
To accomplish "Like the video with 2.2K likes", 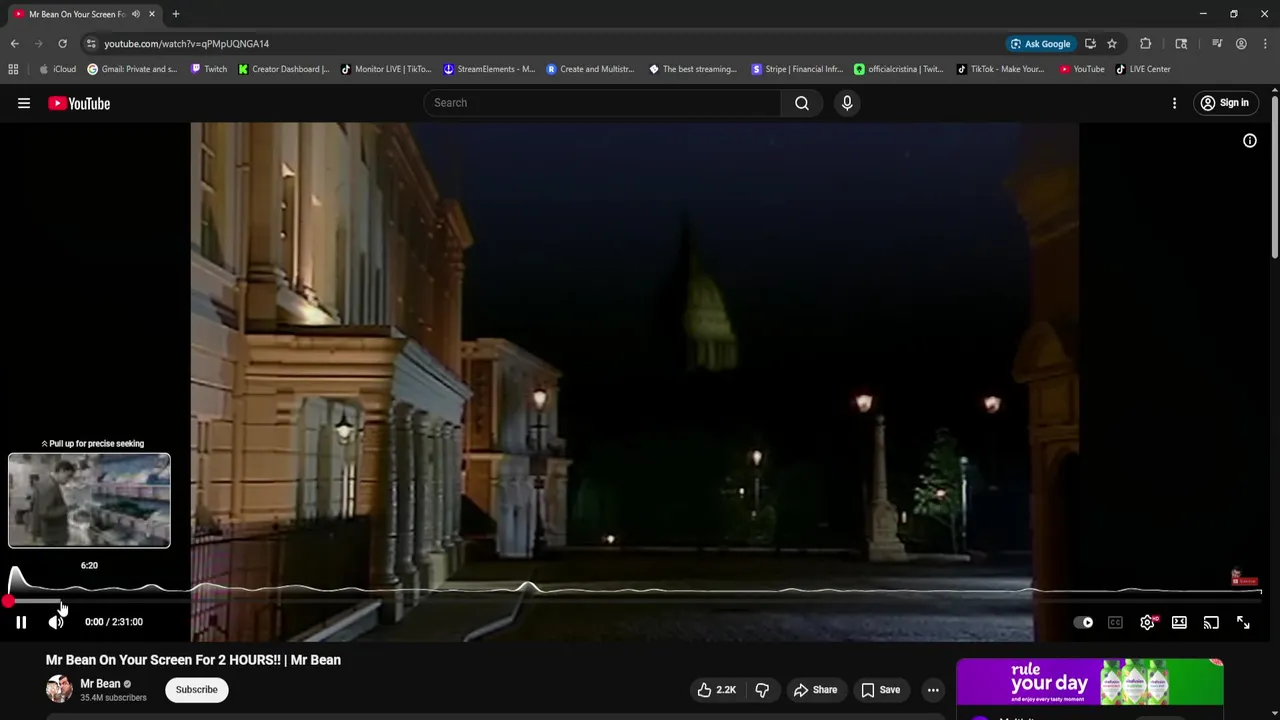I will point(717,689).
